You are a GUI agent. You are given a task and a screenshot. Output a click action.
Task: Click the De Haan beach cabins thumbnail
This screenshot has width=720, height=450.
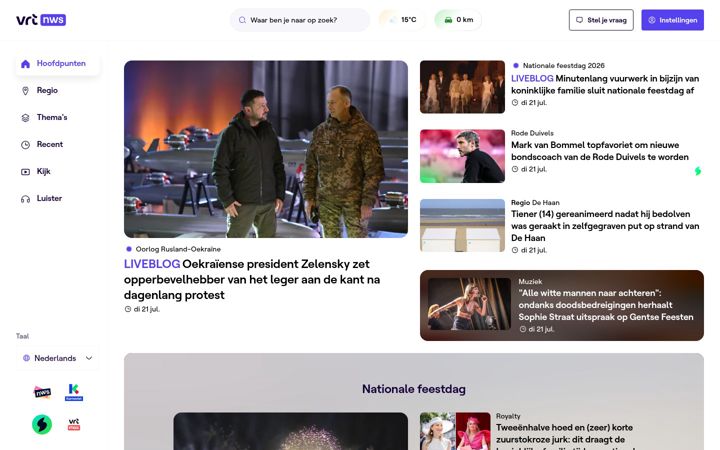click(x=462, y=225)
